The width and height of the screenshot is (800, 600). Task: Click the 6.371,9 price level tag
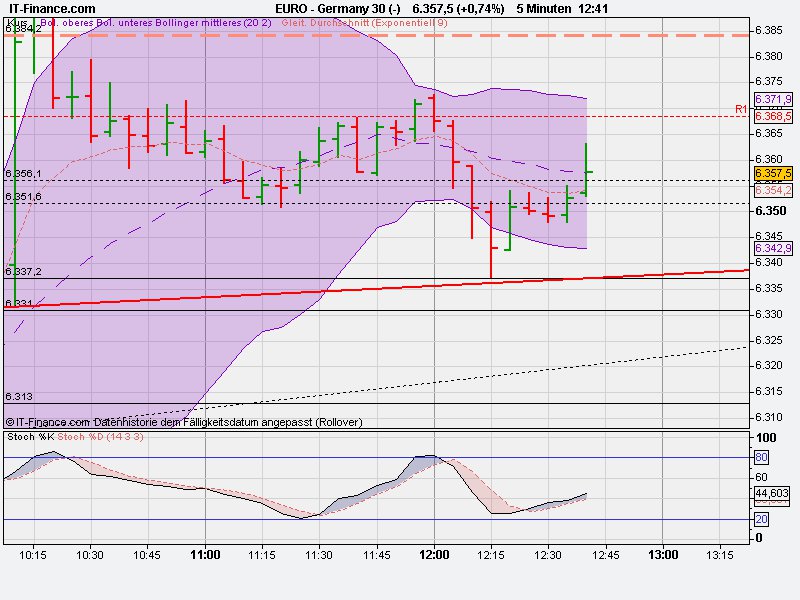pyautogui.click(x=771, y=100)
